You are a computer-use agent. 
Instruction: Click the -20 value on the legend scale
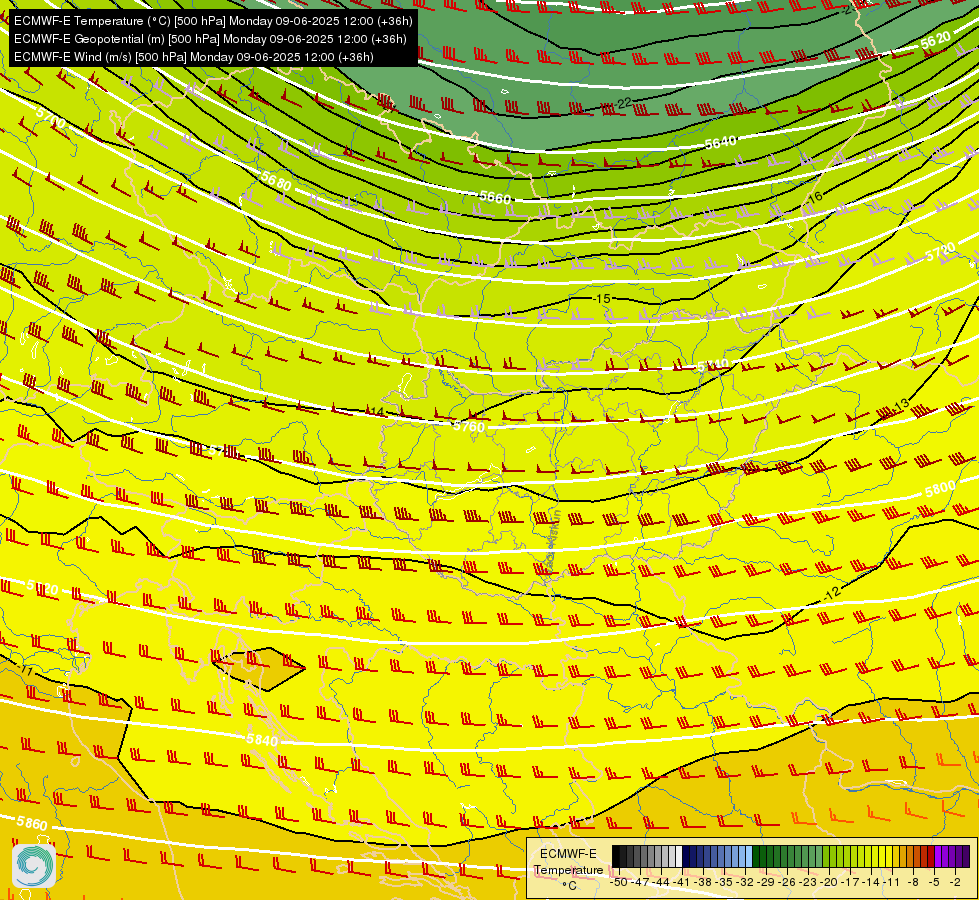coord(829,882)
